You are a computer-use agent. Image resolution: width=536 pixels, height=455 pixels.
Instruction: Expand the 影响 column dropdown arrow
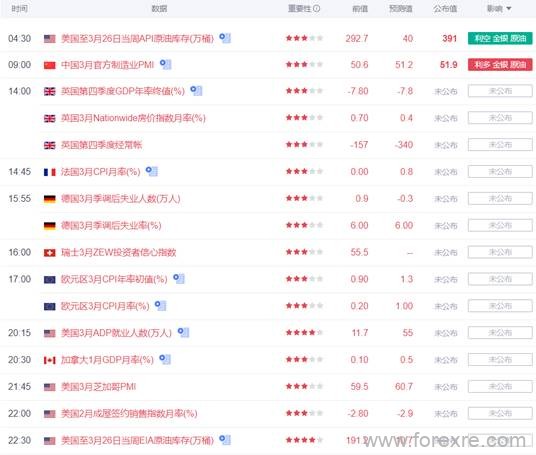[509, 9]
